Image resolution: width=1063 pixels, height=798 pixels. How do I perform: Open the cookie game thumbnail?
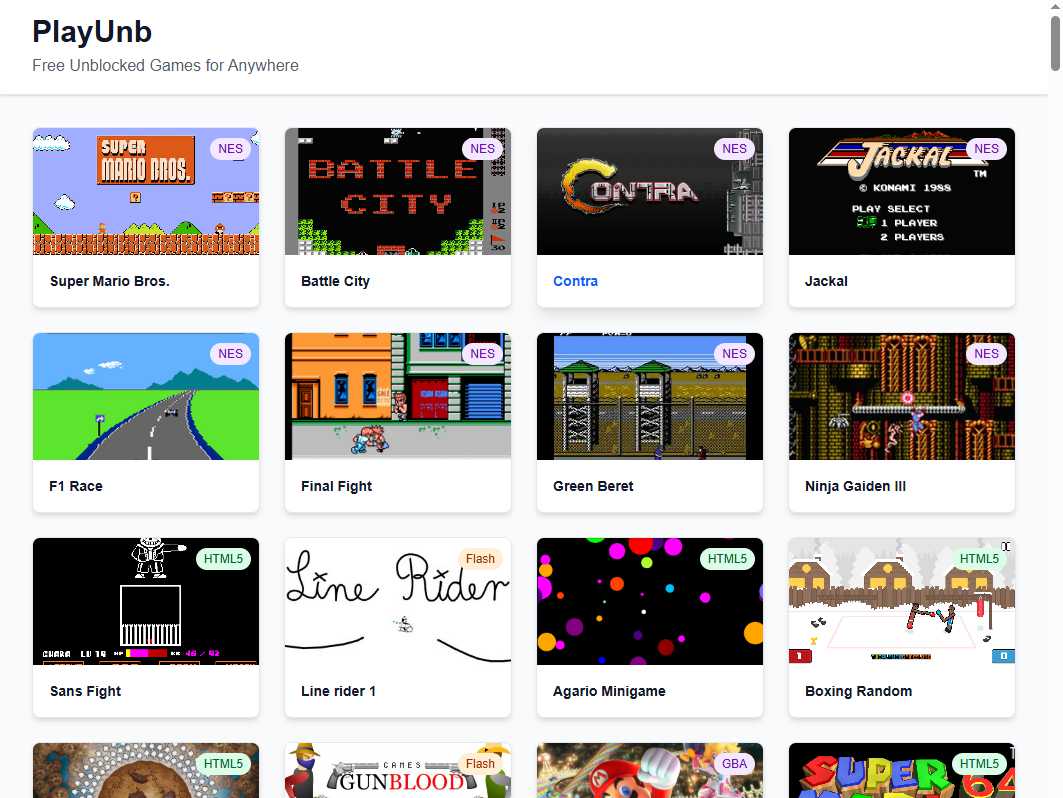pyautogui.click(x=146, y=771)
